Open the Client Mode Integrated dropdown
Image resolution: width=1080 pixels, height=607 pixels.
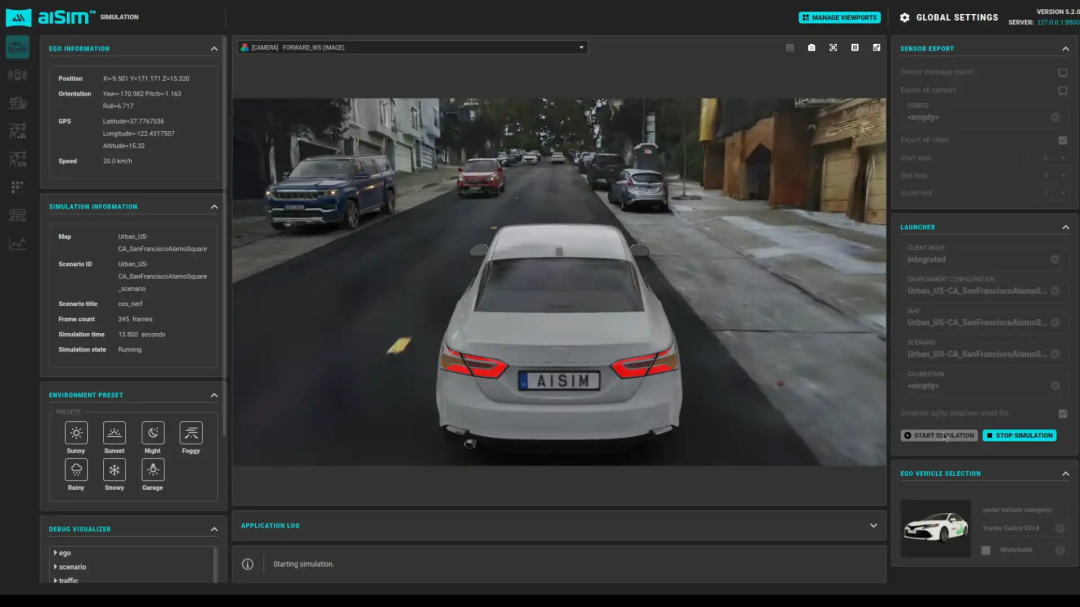[x=984, y=260]
